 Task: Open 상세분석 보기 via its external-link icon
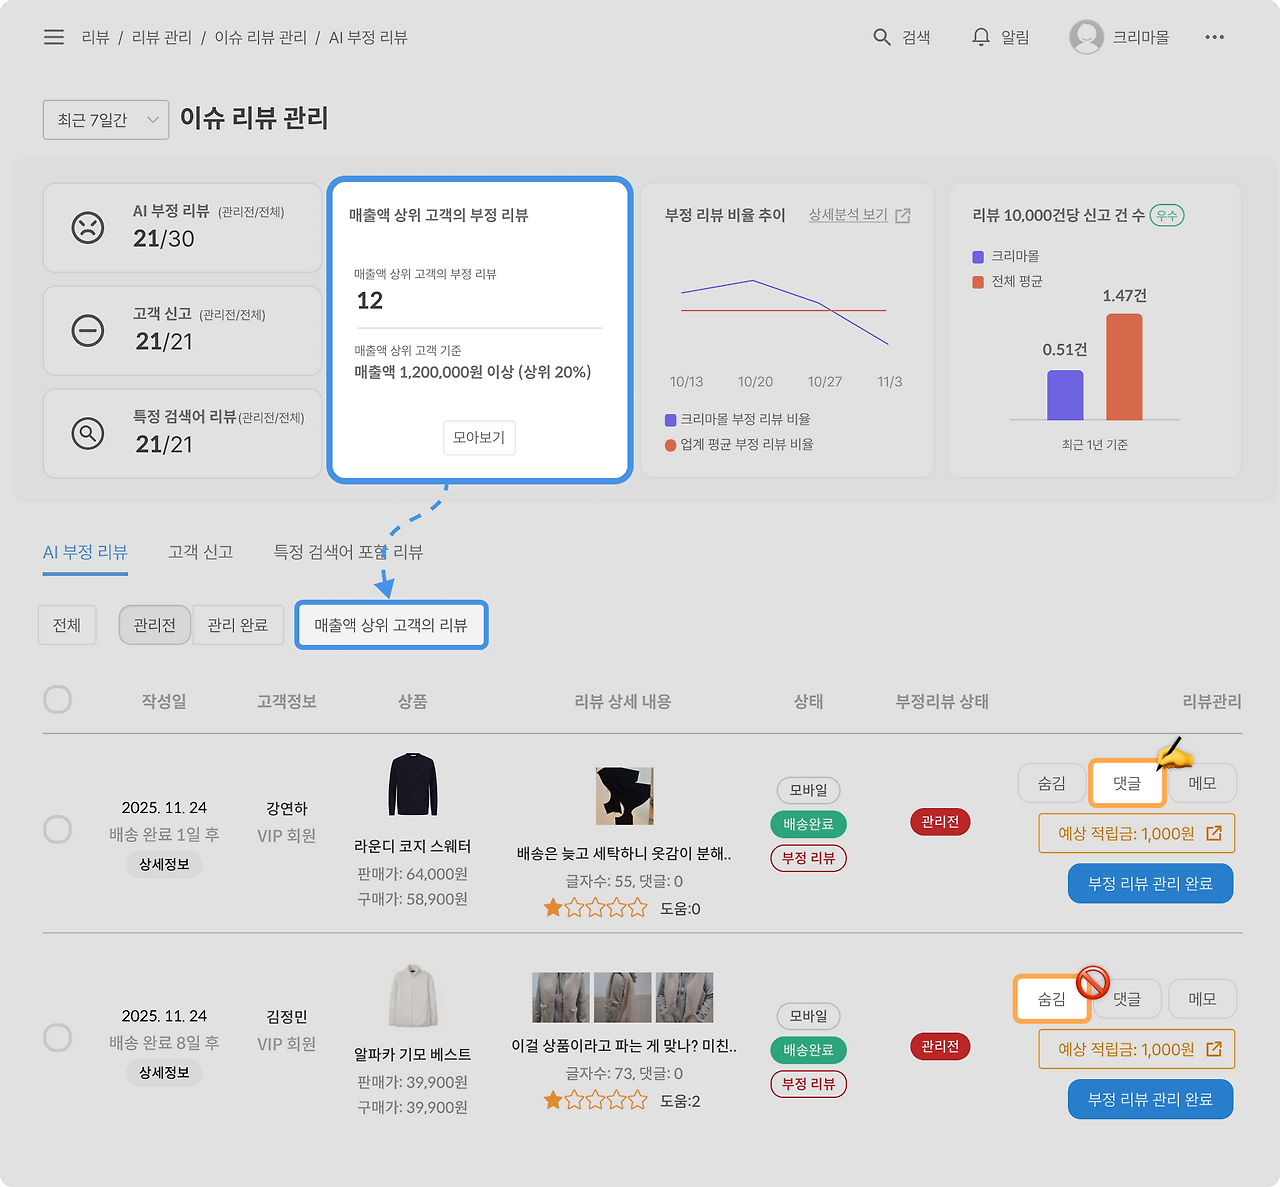click(903, 214)
